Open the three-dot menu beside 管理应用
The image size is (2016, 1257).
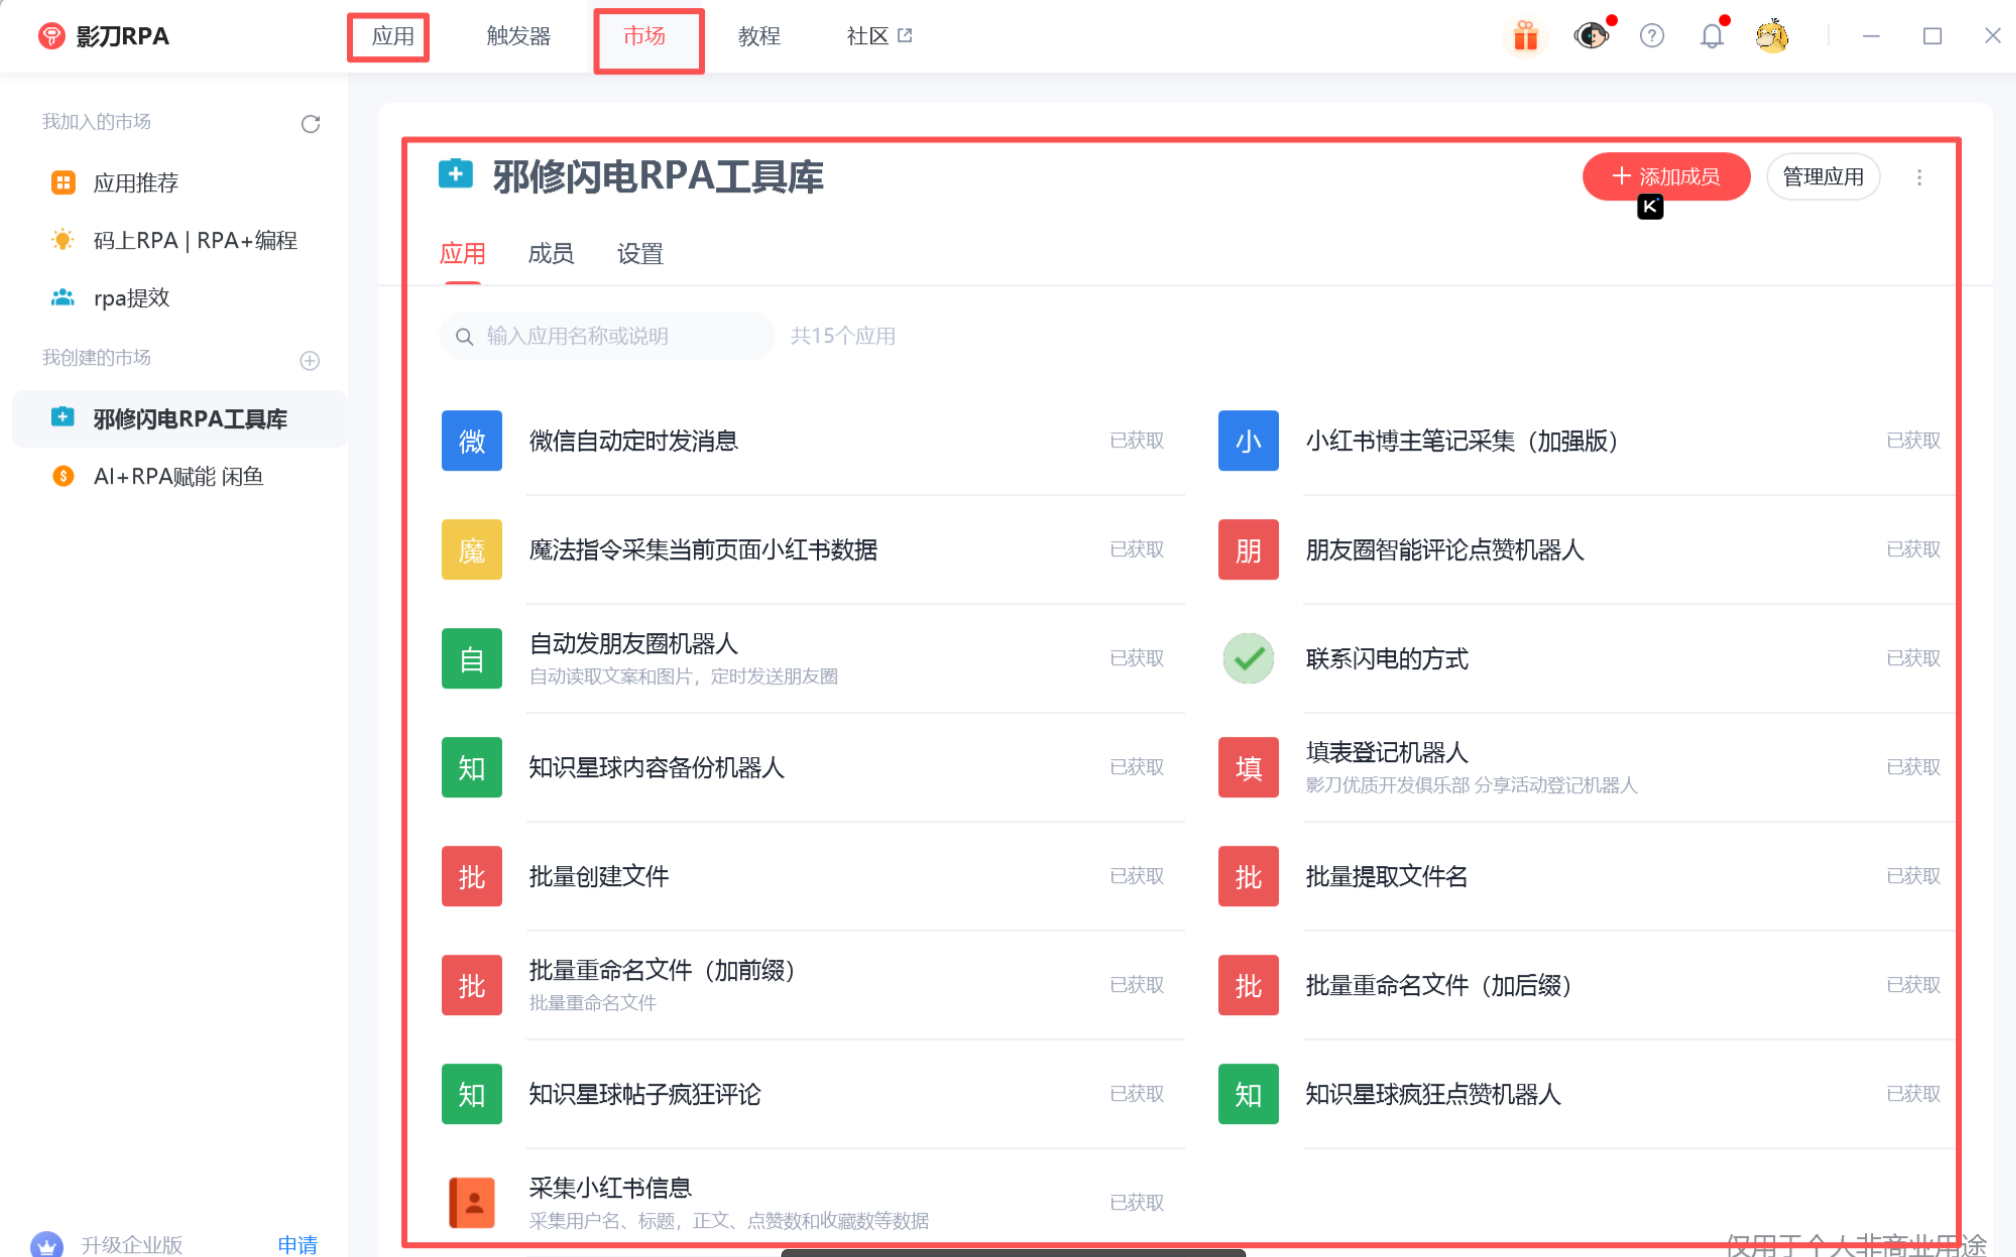point(1920,177)
